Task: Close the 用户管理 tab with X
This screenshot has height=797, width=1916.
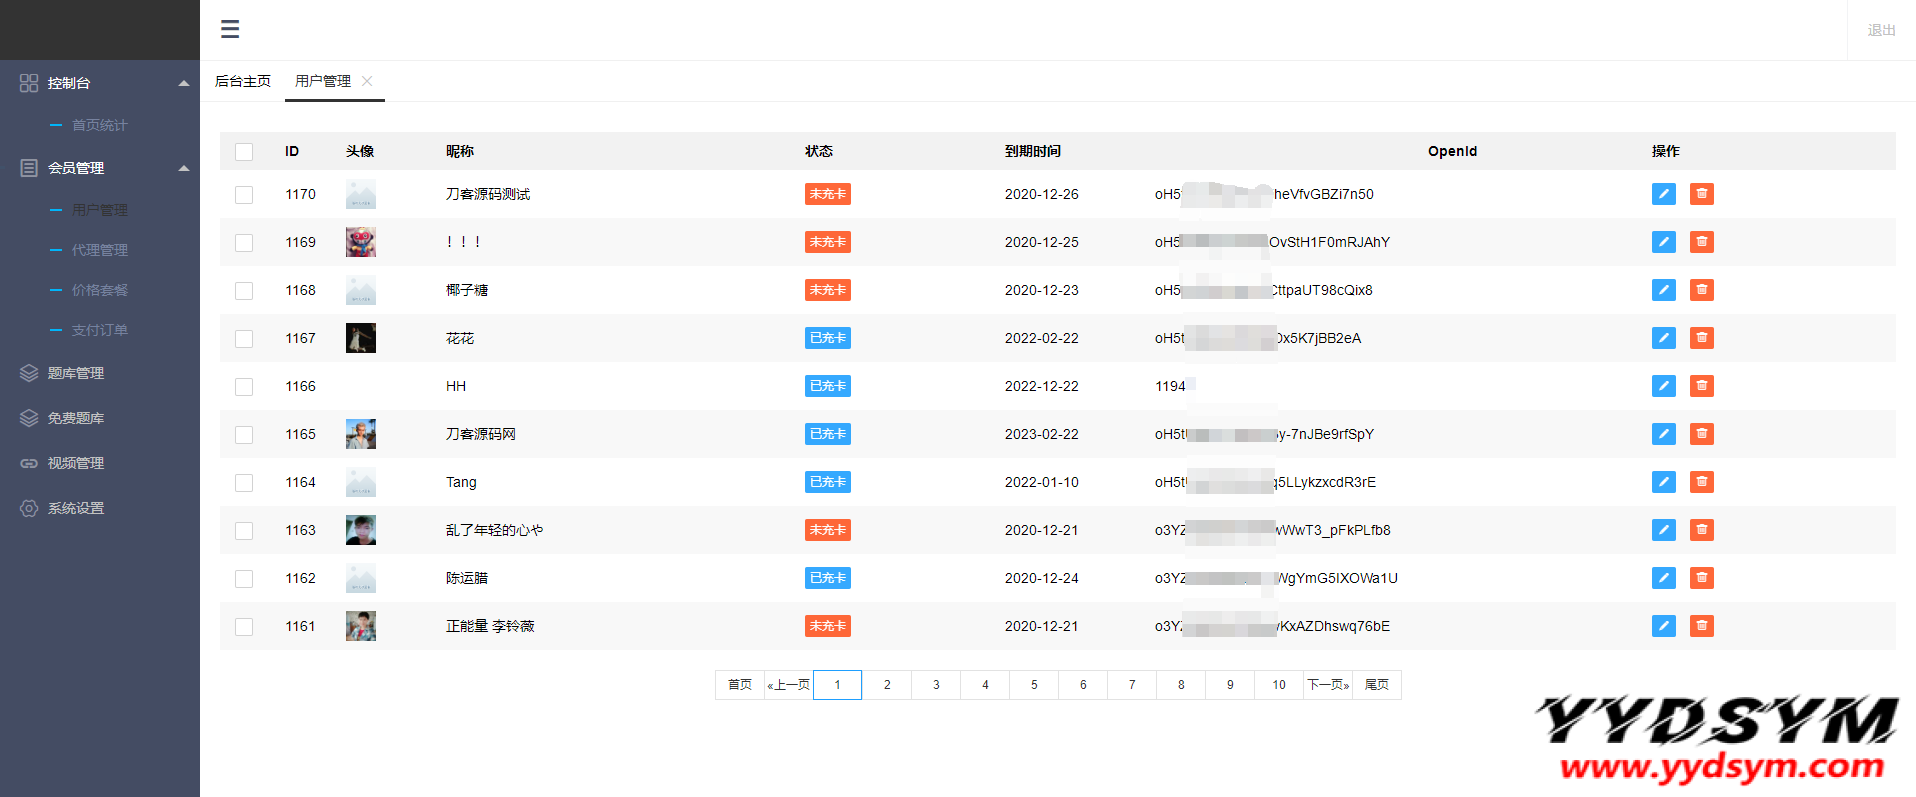Action: [x=367, y=81]
